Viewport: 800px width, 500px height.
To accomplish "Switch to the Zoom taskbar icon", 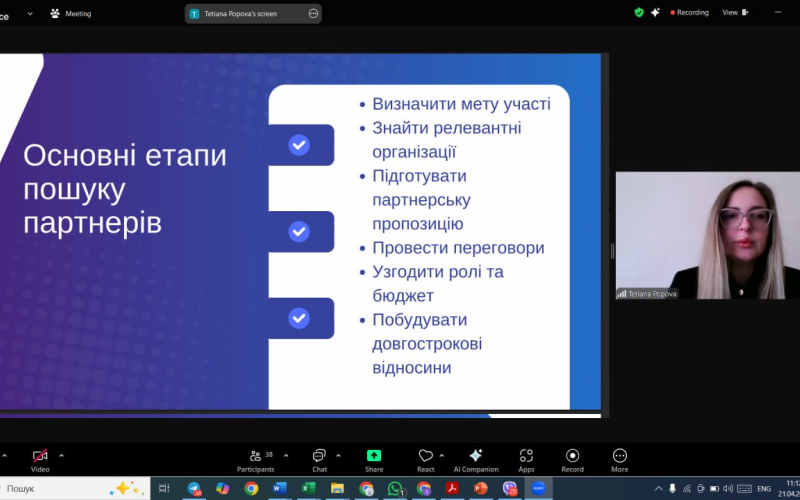I will (x=538, y=488).
